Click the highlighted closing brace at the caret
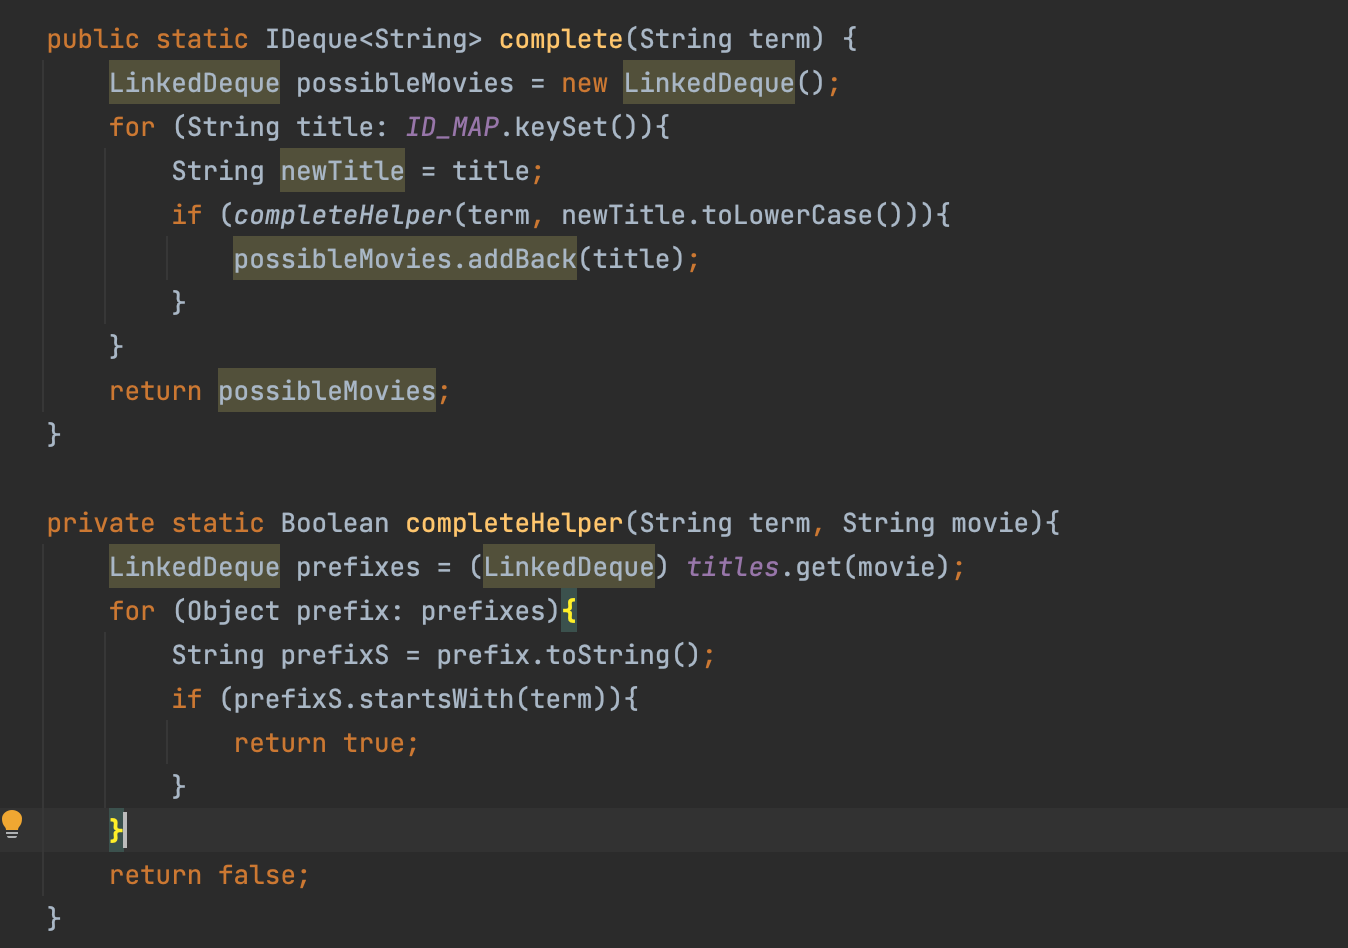This screenshot has height=948, width=1348. tap(116, 830)
